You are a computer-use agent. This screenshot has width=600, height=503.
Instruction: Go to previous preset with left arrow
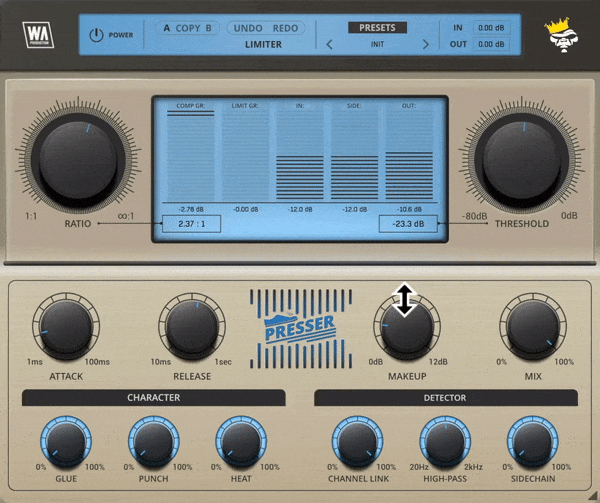coord(330,45)
